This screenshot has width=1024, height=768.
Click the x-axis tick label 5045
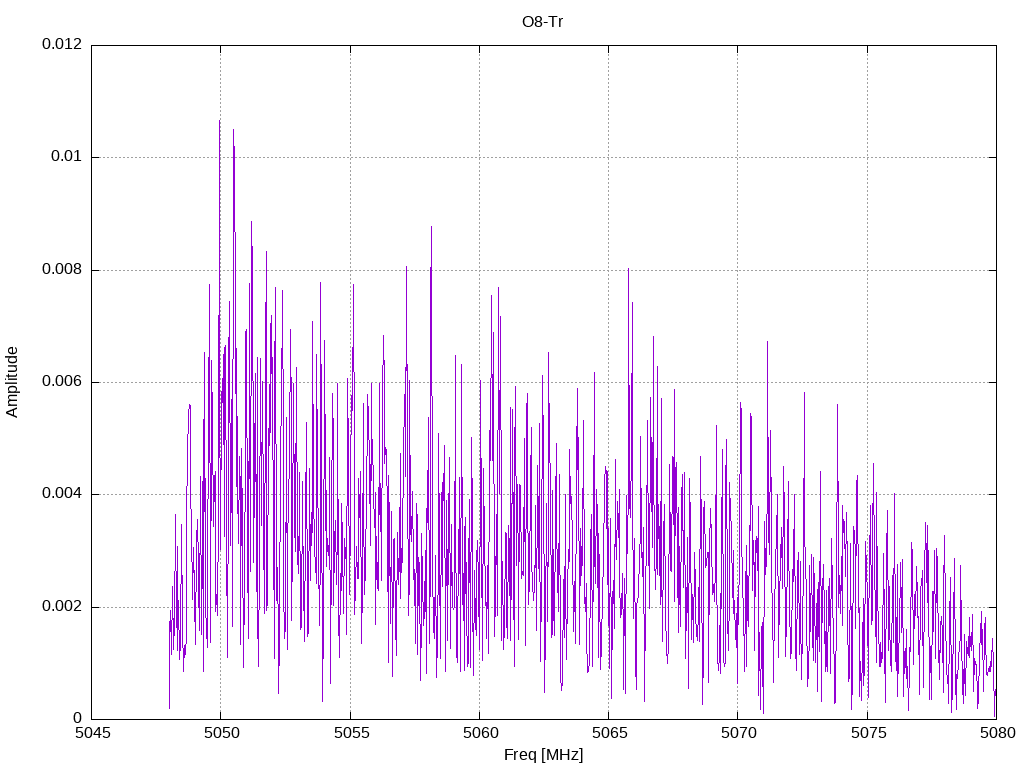tap(92, 733)
